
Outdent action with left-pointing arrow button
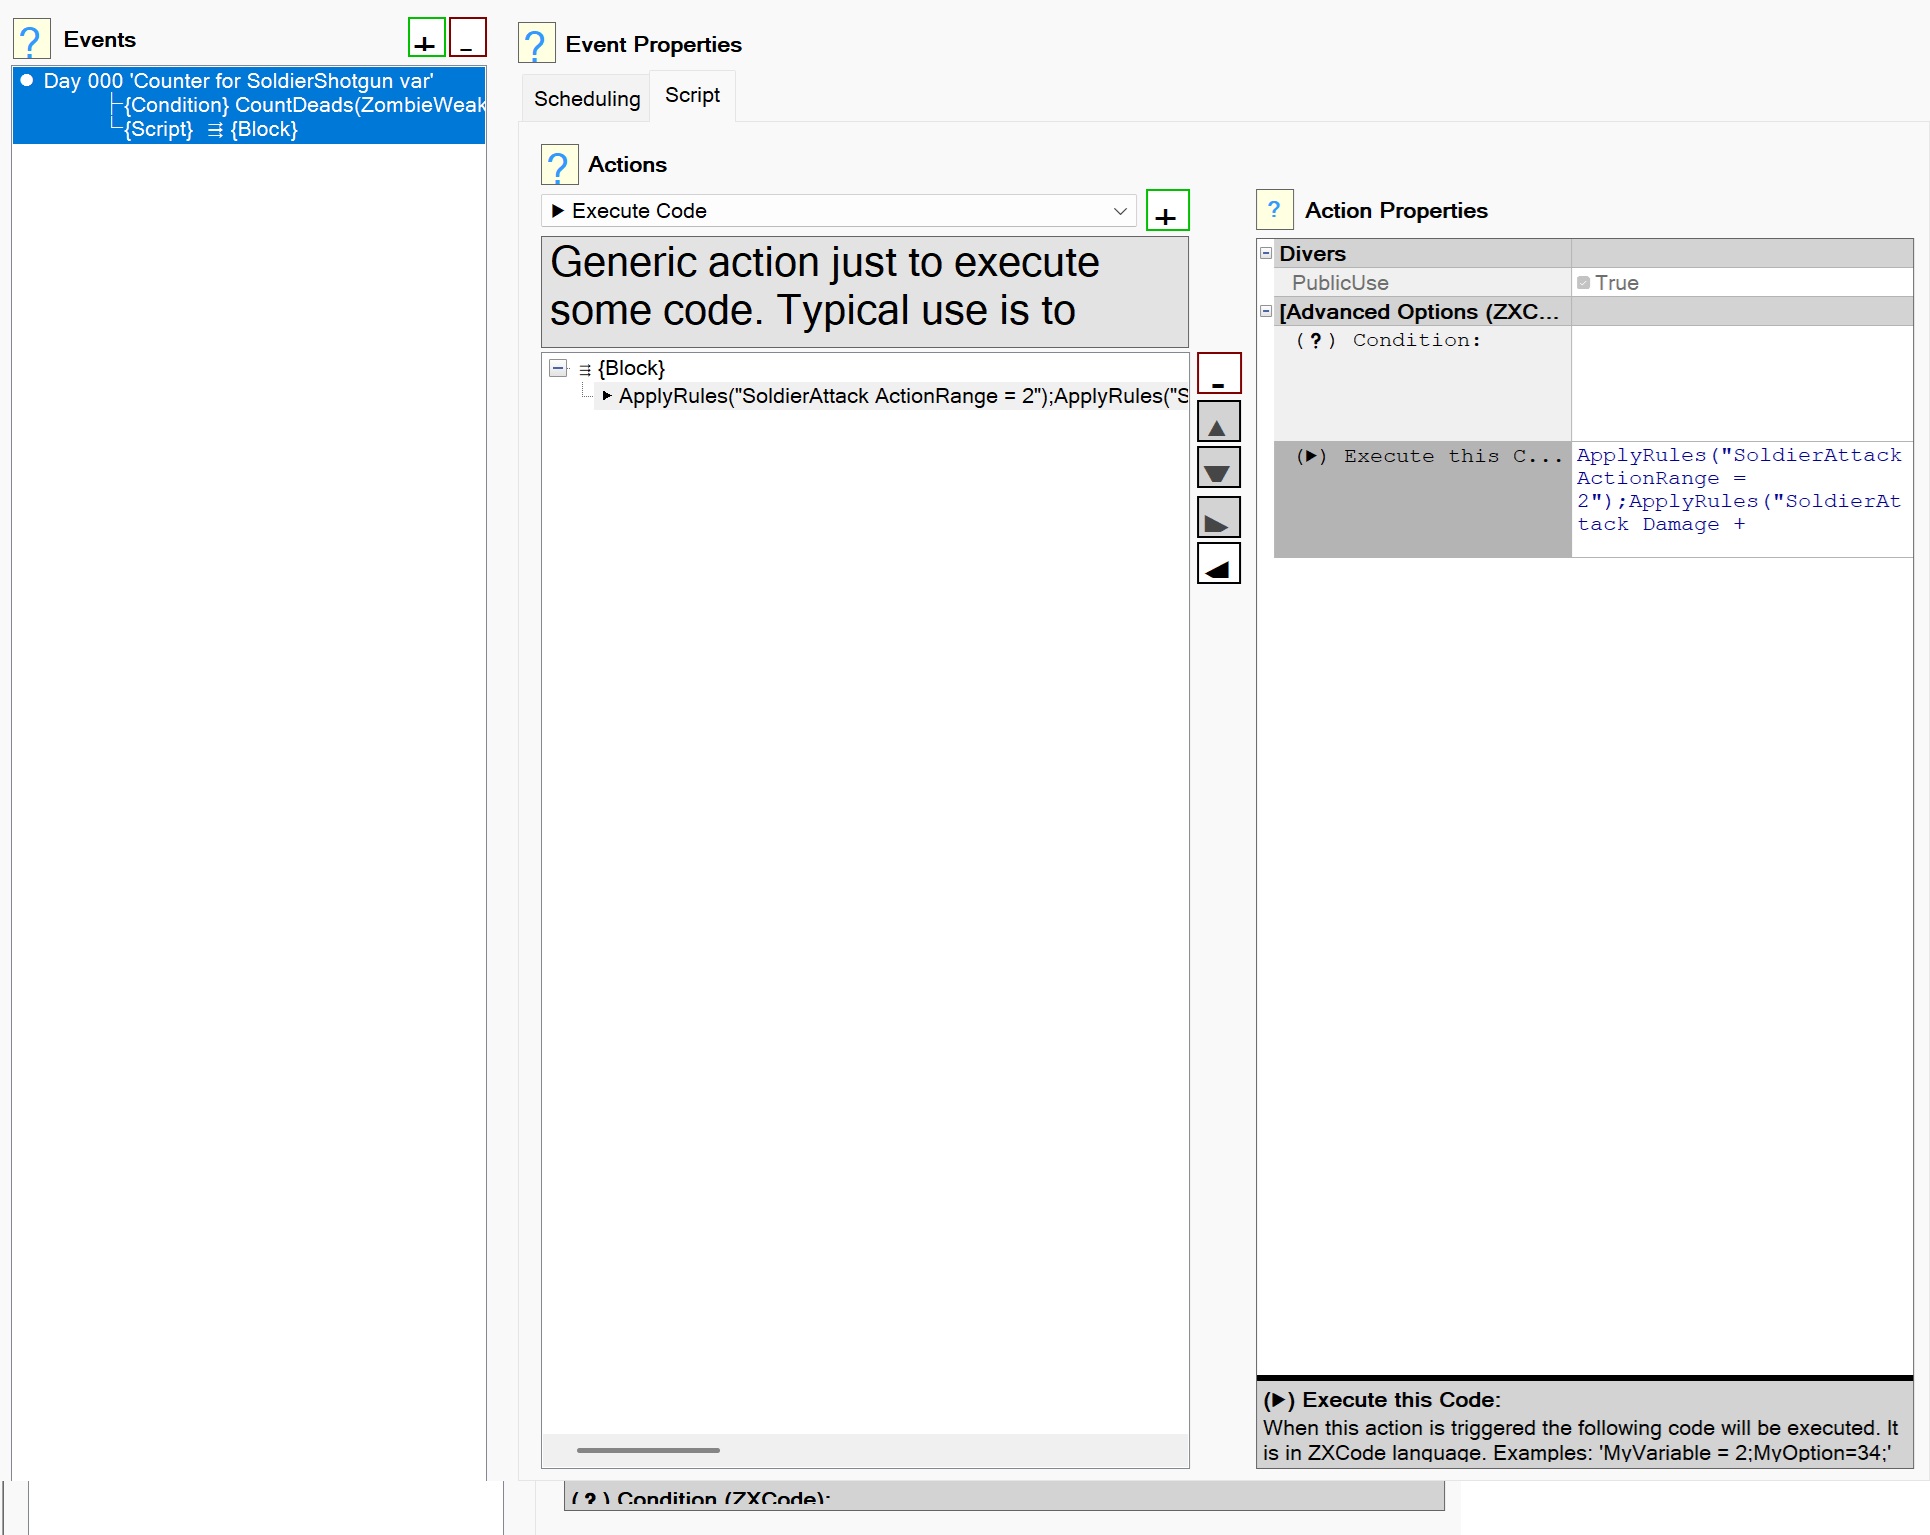point(1218,564)
